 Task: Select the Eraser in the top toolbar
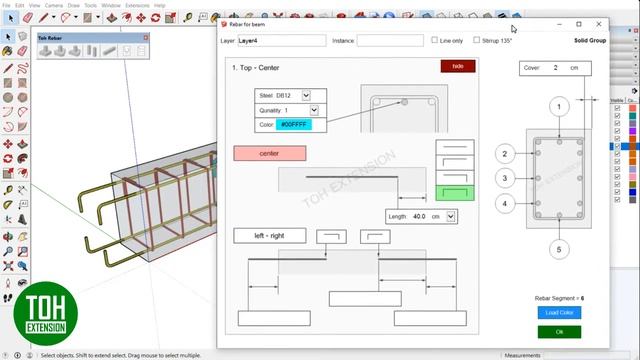coord(28,18)
